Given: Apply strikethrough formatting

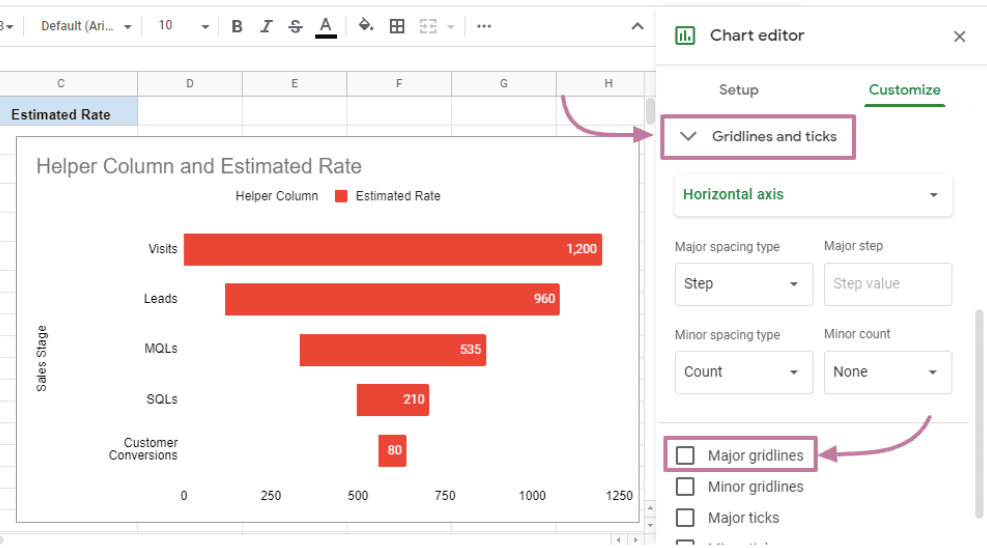Looking at the screenshot, I should tap(295, 26).
